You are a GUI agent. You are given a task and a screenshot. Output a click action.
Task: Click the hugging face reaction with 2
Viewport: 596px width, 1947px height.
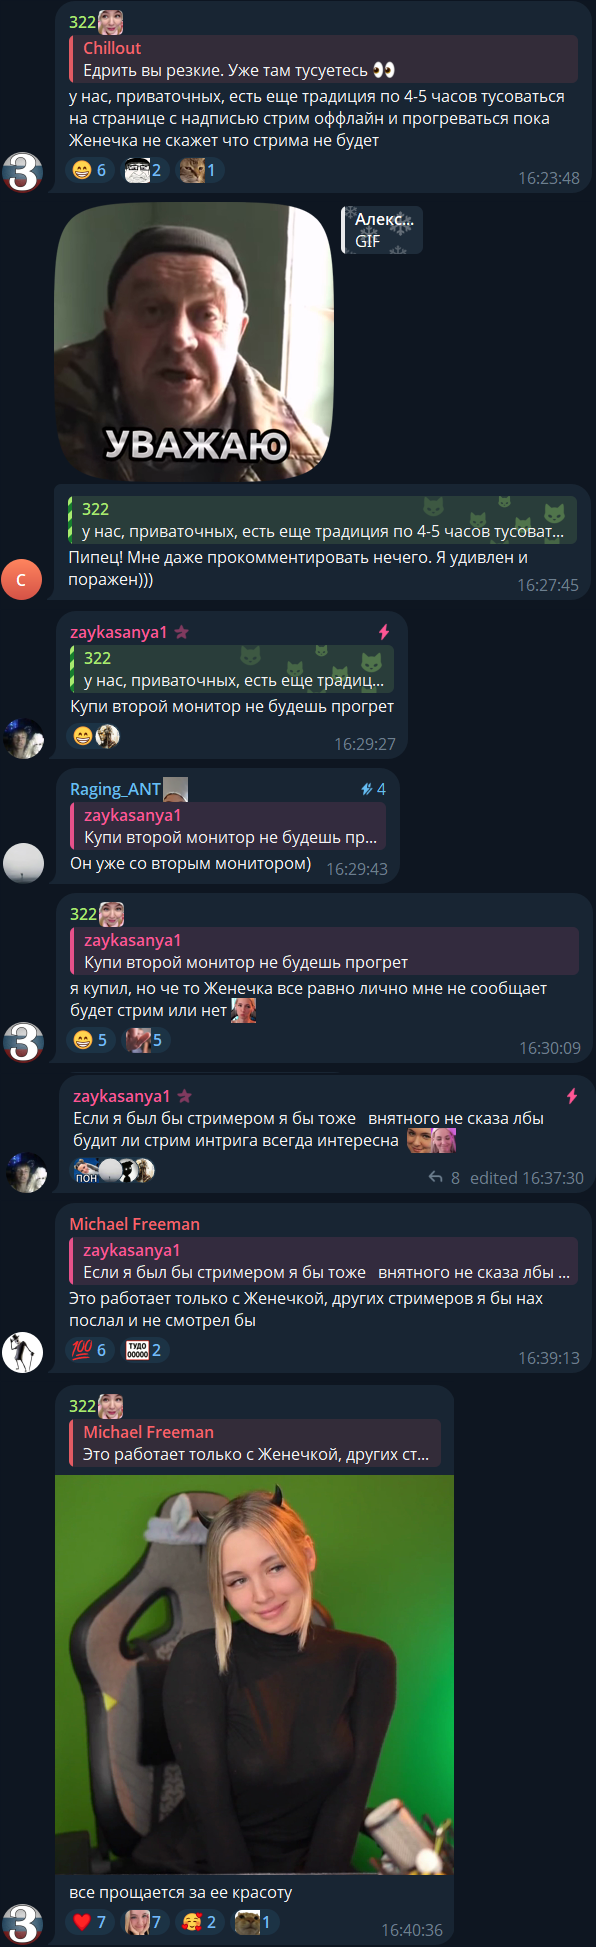click(199, 1922)
